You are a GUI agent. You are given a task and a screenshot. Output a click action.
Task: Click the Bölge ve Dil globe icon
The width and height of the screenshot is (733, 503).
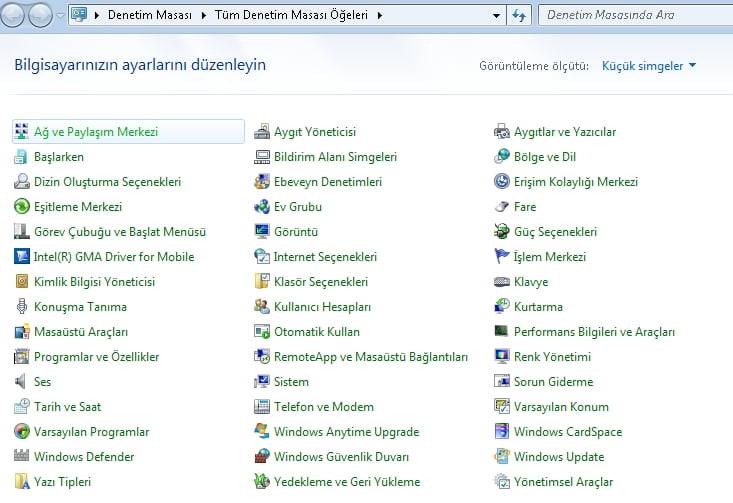coord(502,157)
